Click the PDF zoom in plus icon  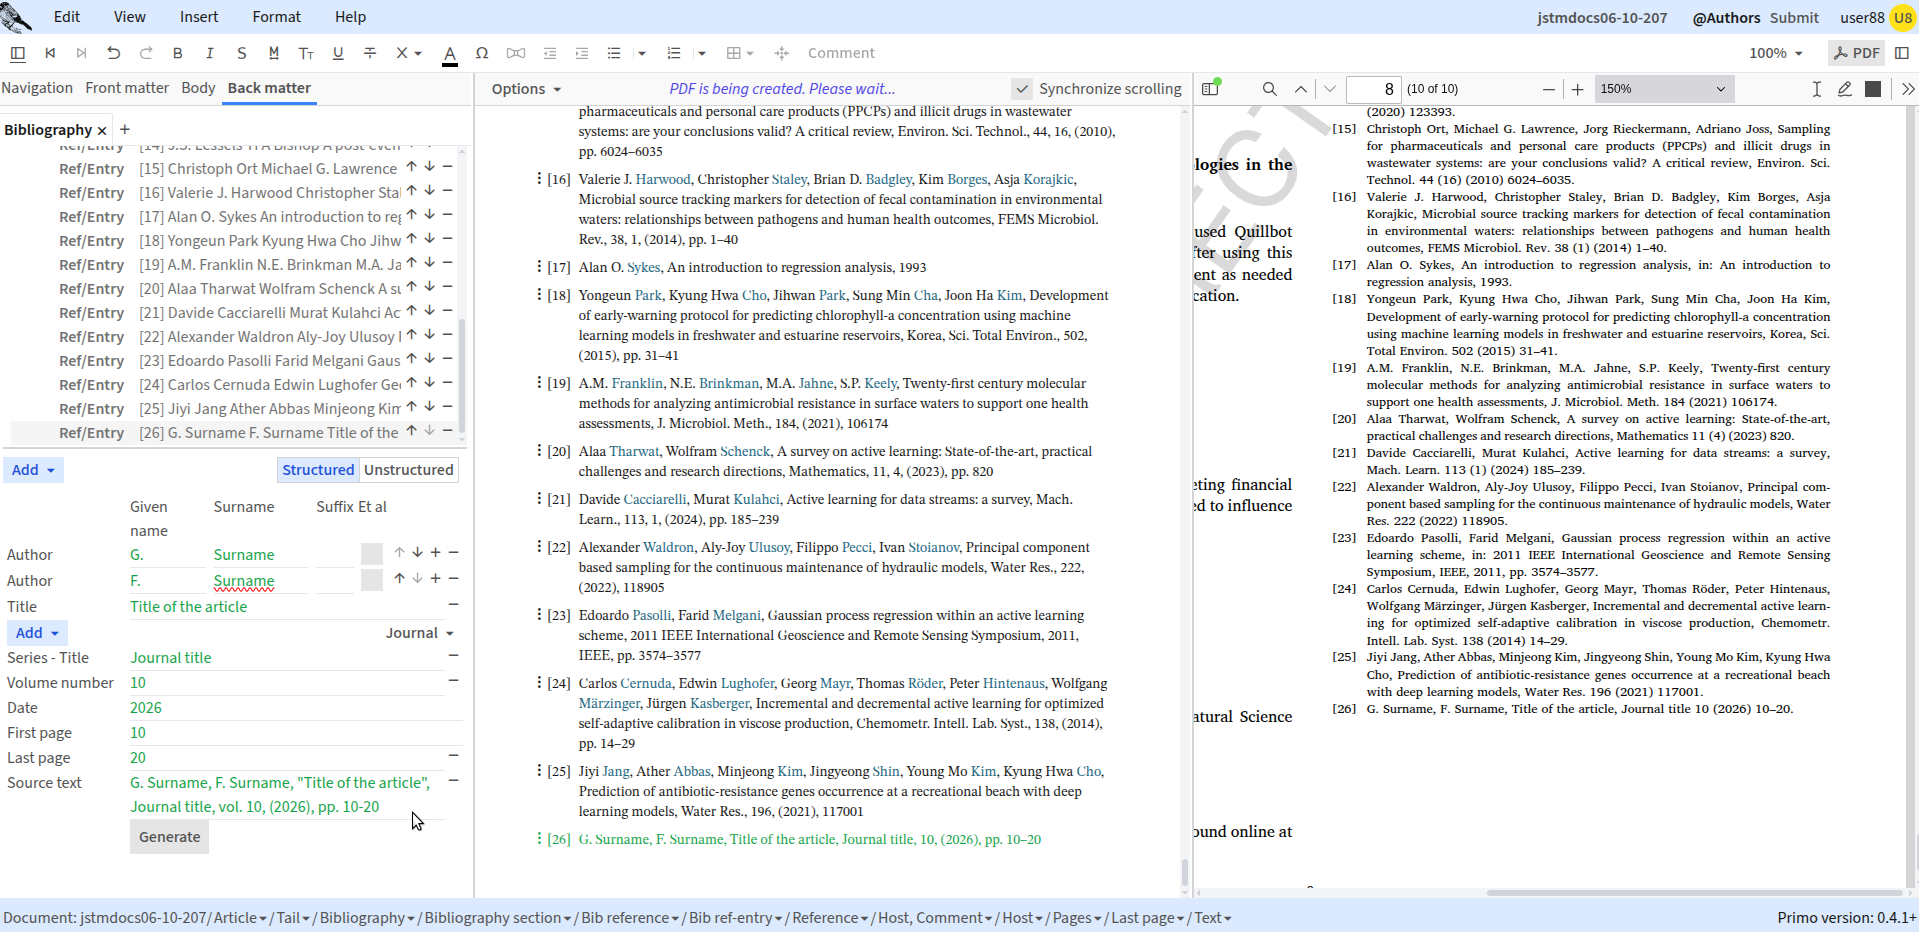tap(1577, 89)
